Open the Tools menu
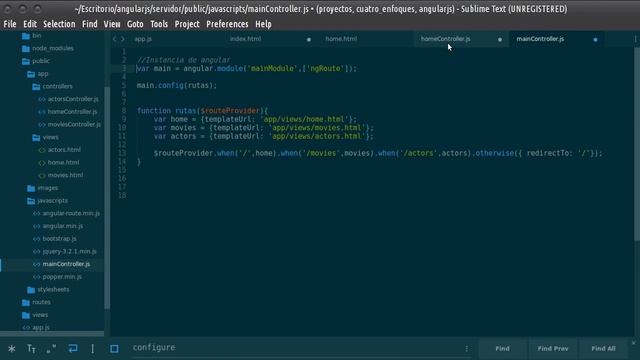 pos(159,24)
